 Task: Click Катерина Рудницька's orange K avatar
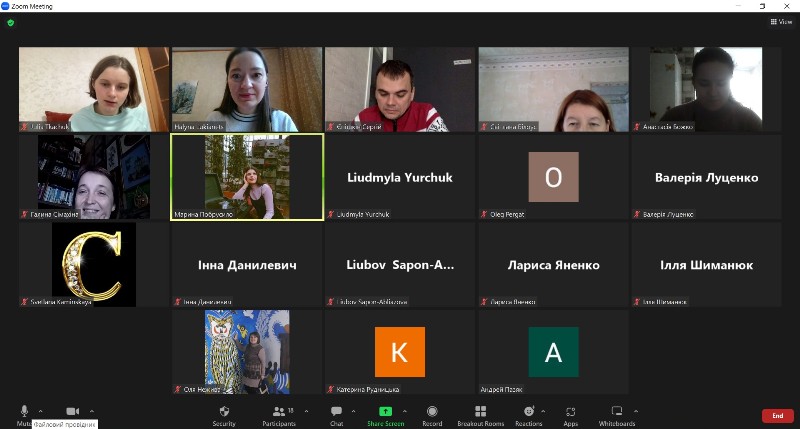pos(400,352)
